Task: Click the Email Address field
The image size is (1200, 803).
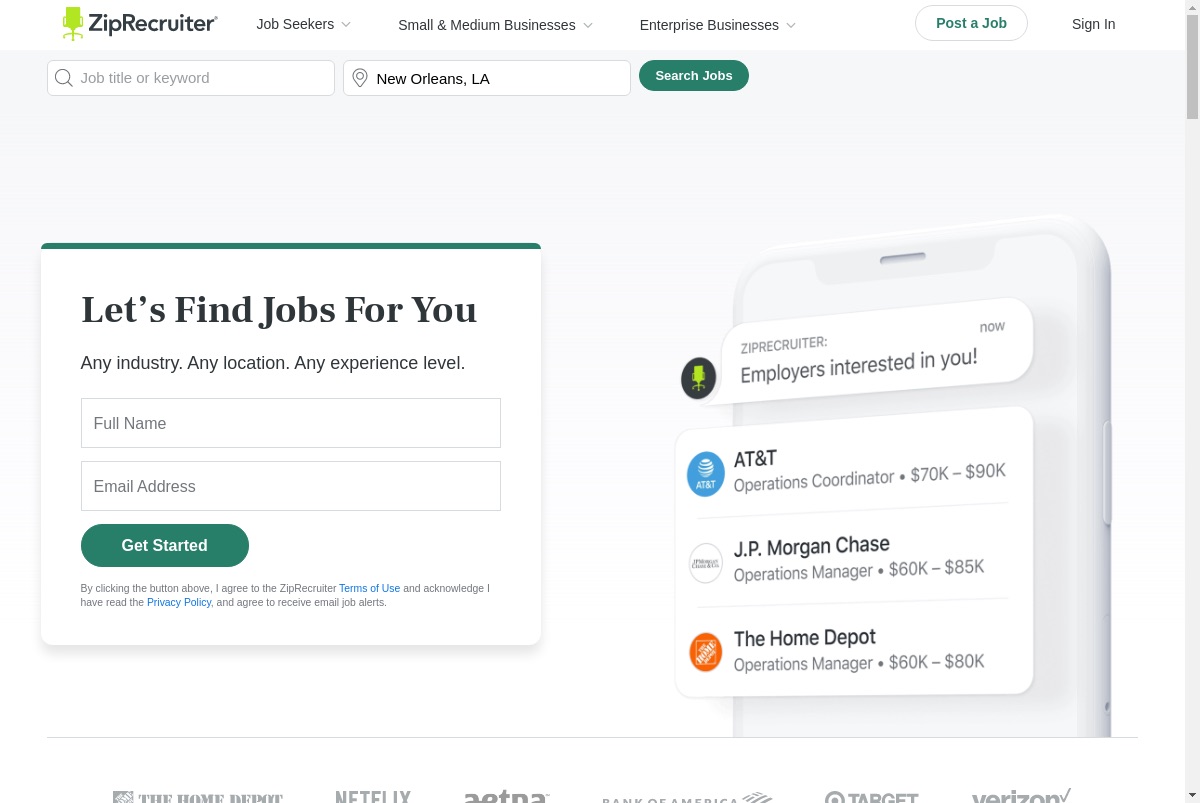Action: 291,486
